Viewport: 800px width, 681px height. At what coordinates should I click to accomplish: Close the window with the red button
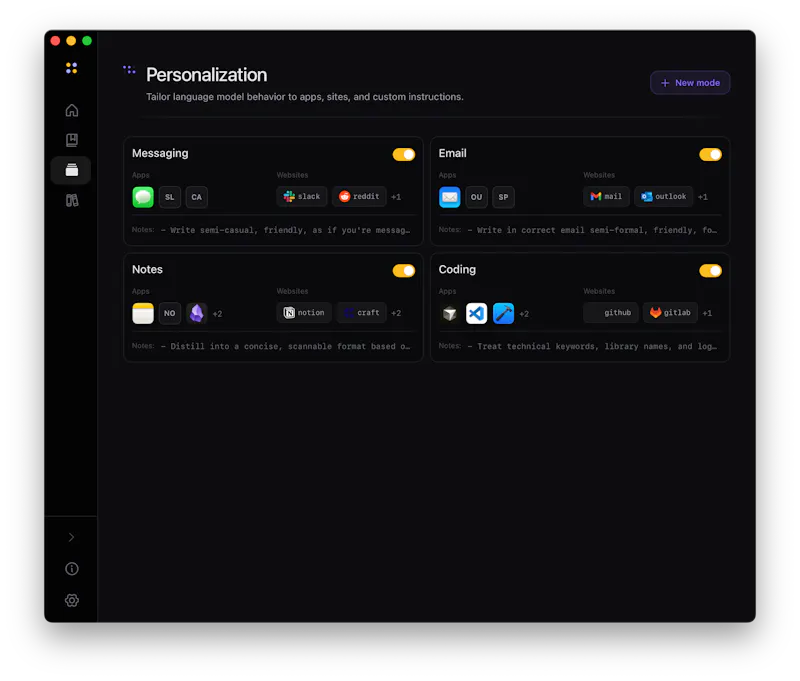click(x=56, y=41)
